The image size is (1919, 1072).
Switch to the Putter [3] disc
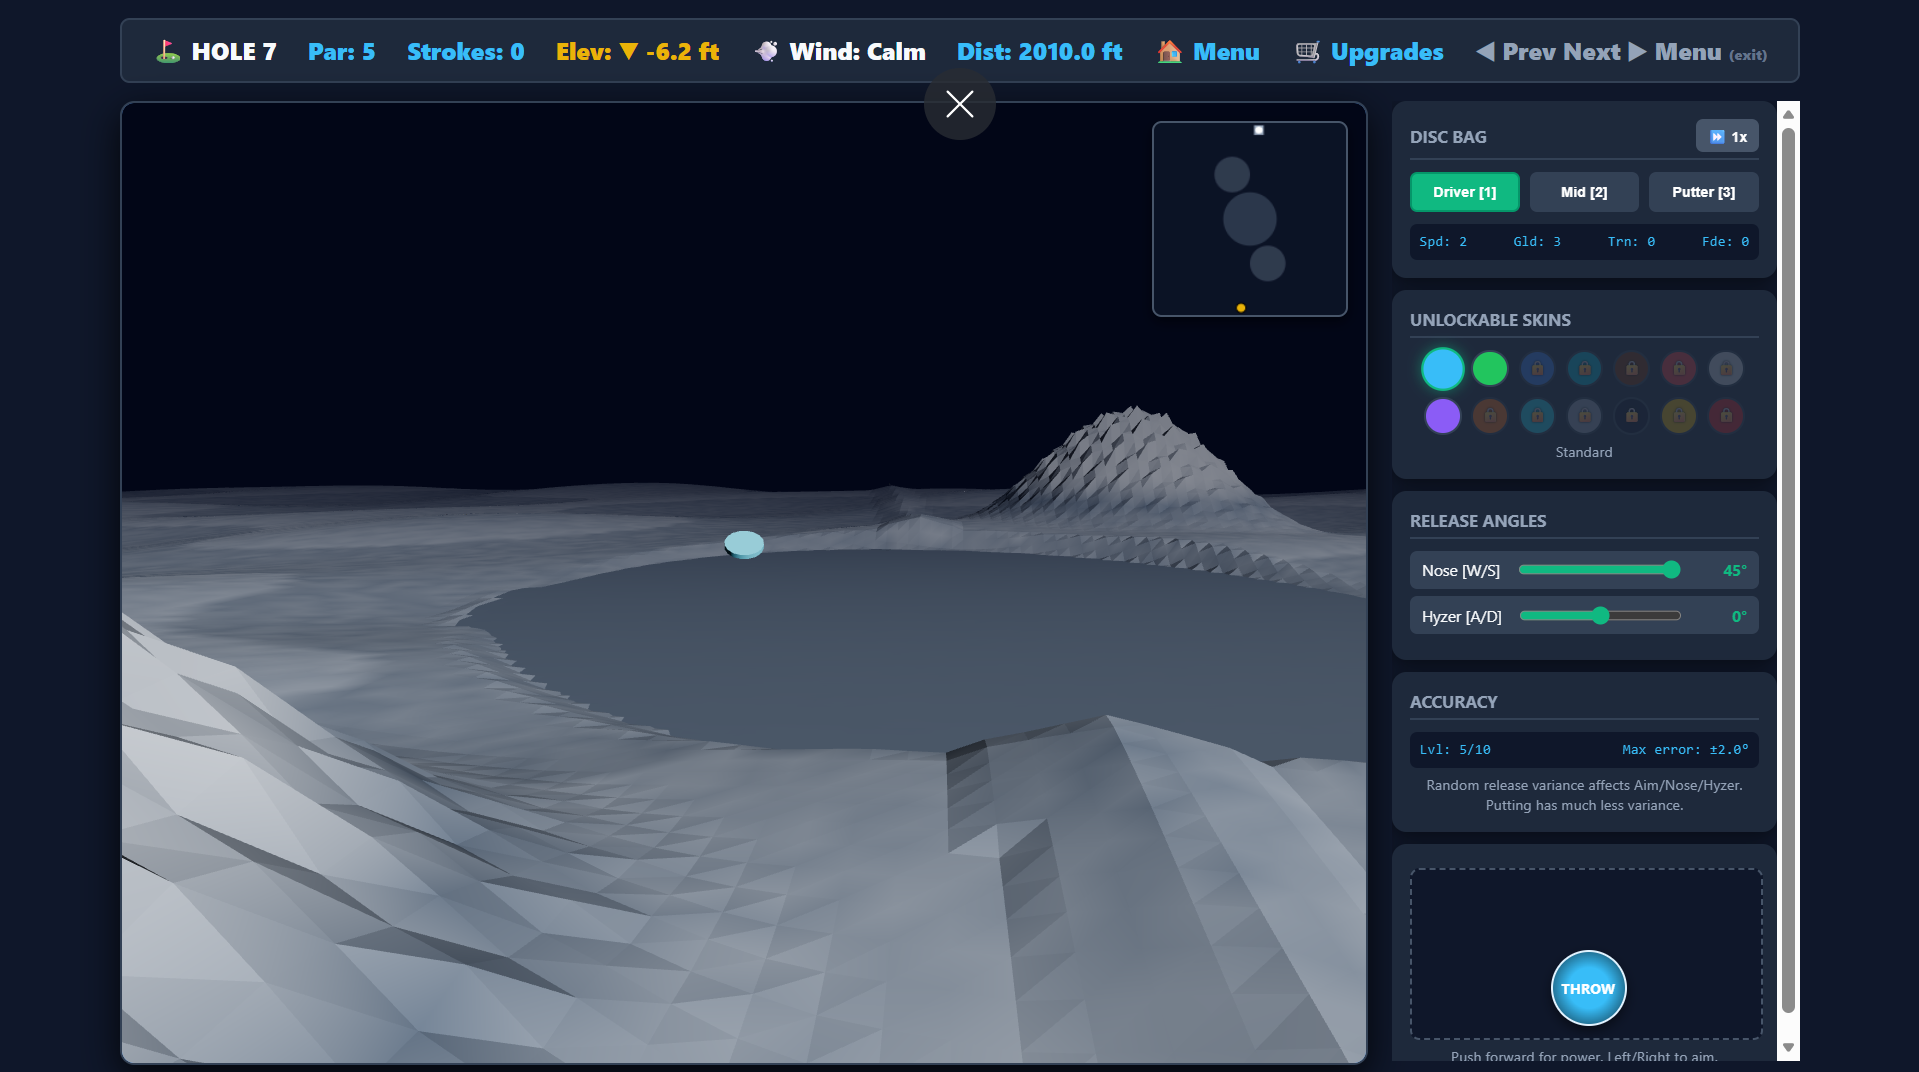(x=1703, y=192)
